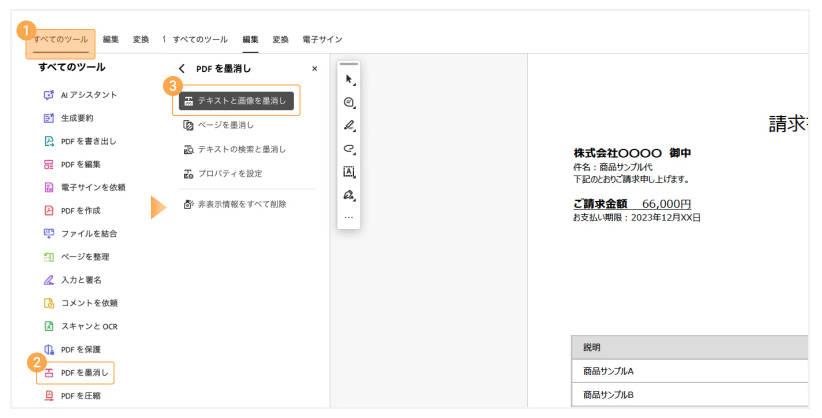Select テキストの検索と墨消し option

pyautogui.click(x=234, y=149)
